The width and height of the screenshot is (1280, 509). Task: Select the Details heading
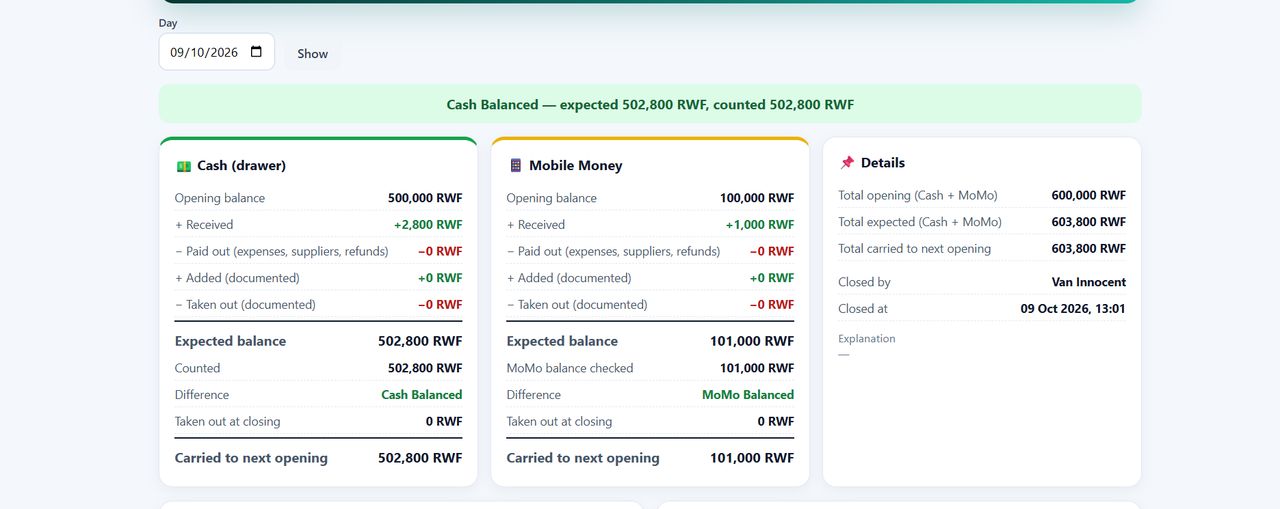pyautogui.click(x=883, y=163)
